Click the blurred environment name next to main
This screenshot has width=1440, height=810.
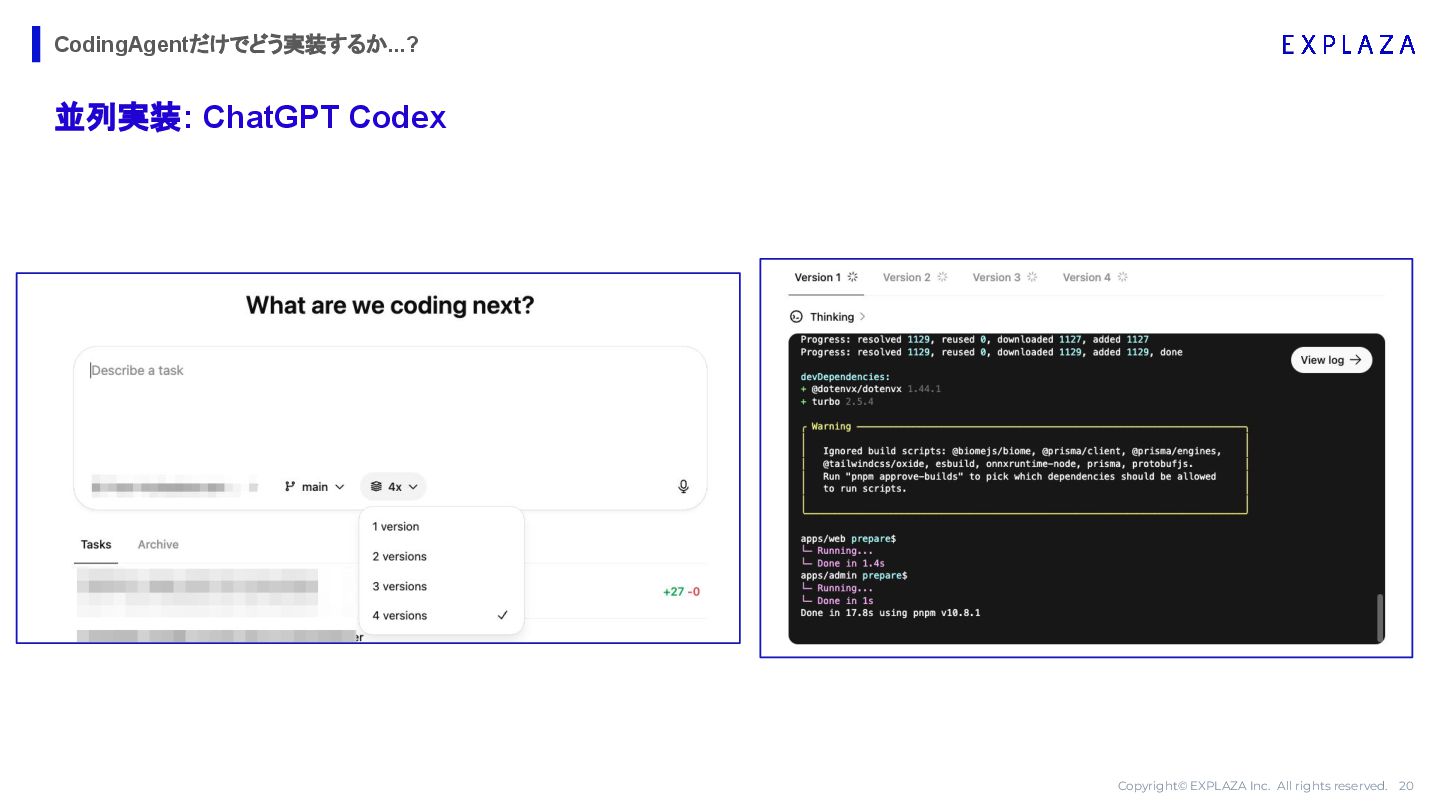[x=174, y=487]
